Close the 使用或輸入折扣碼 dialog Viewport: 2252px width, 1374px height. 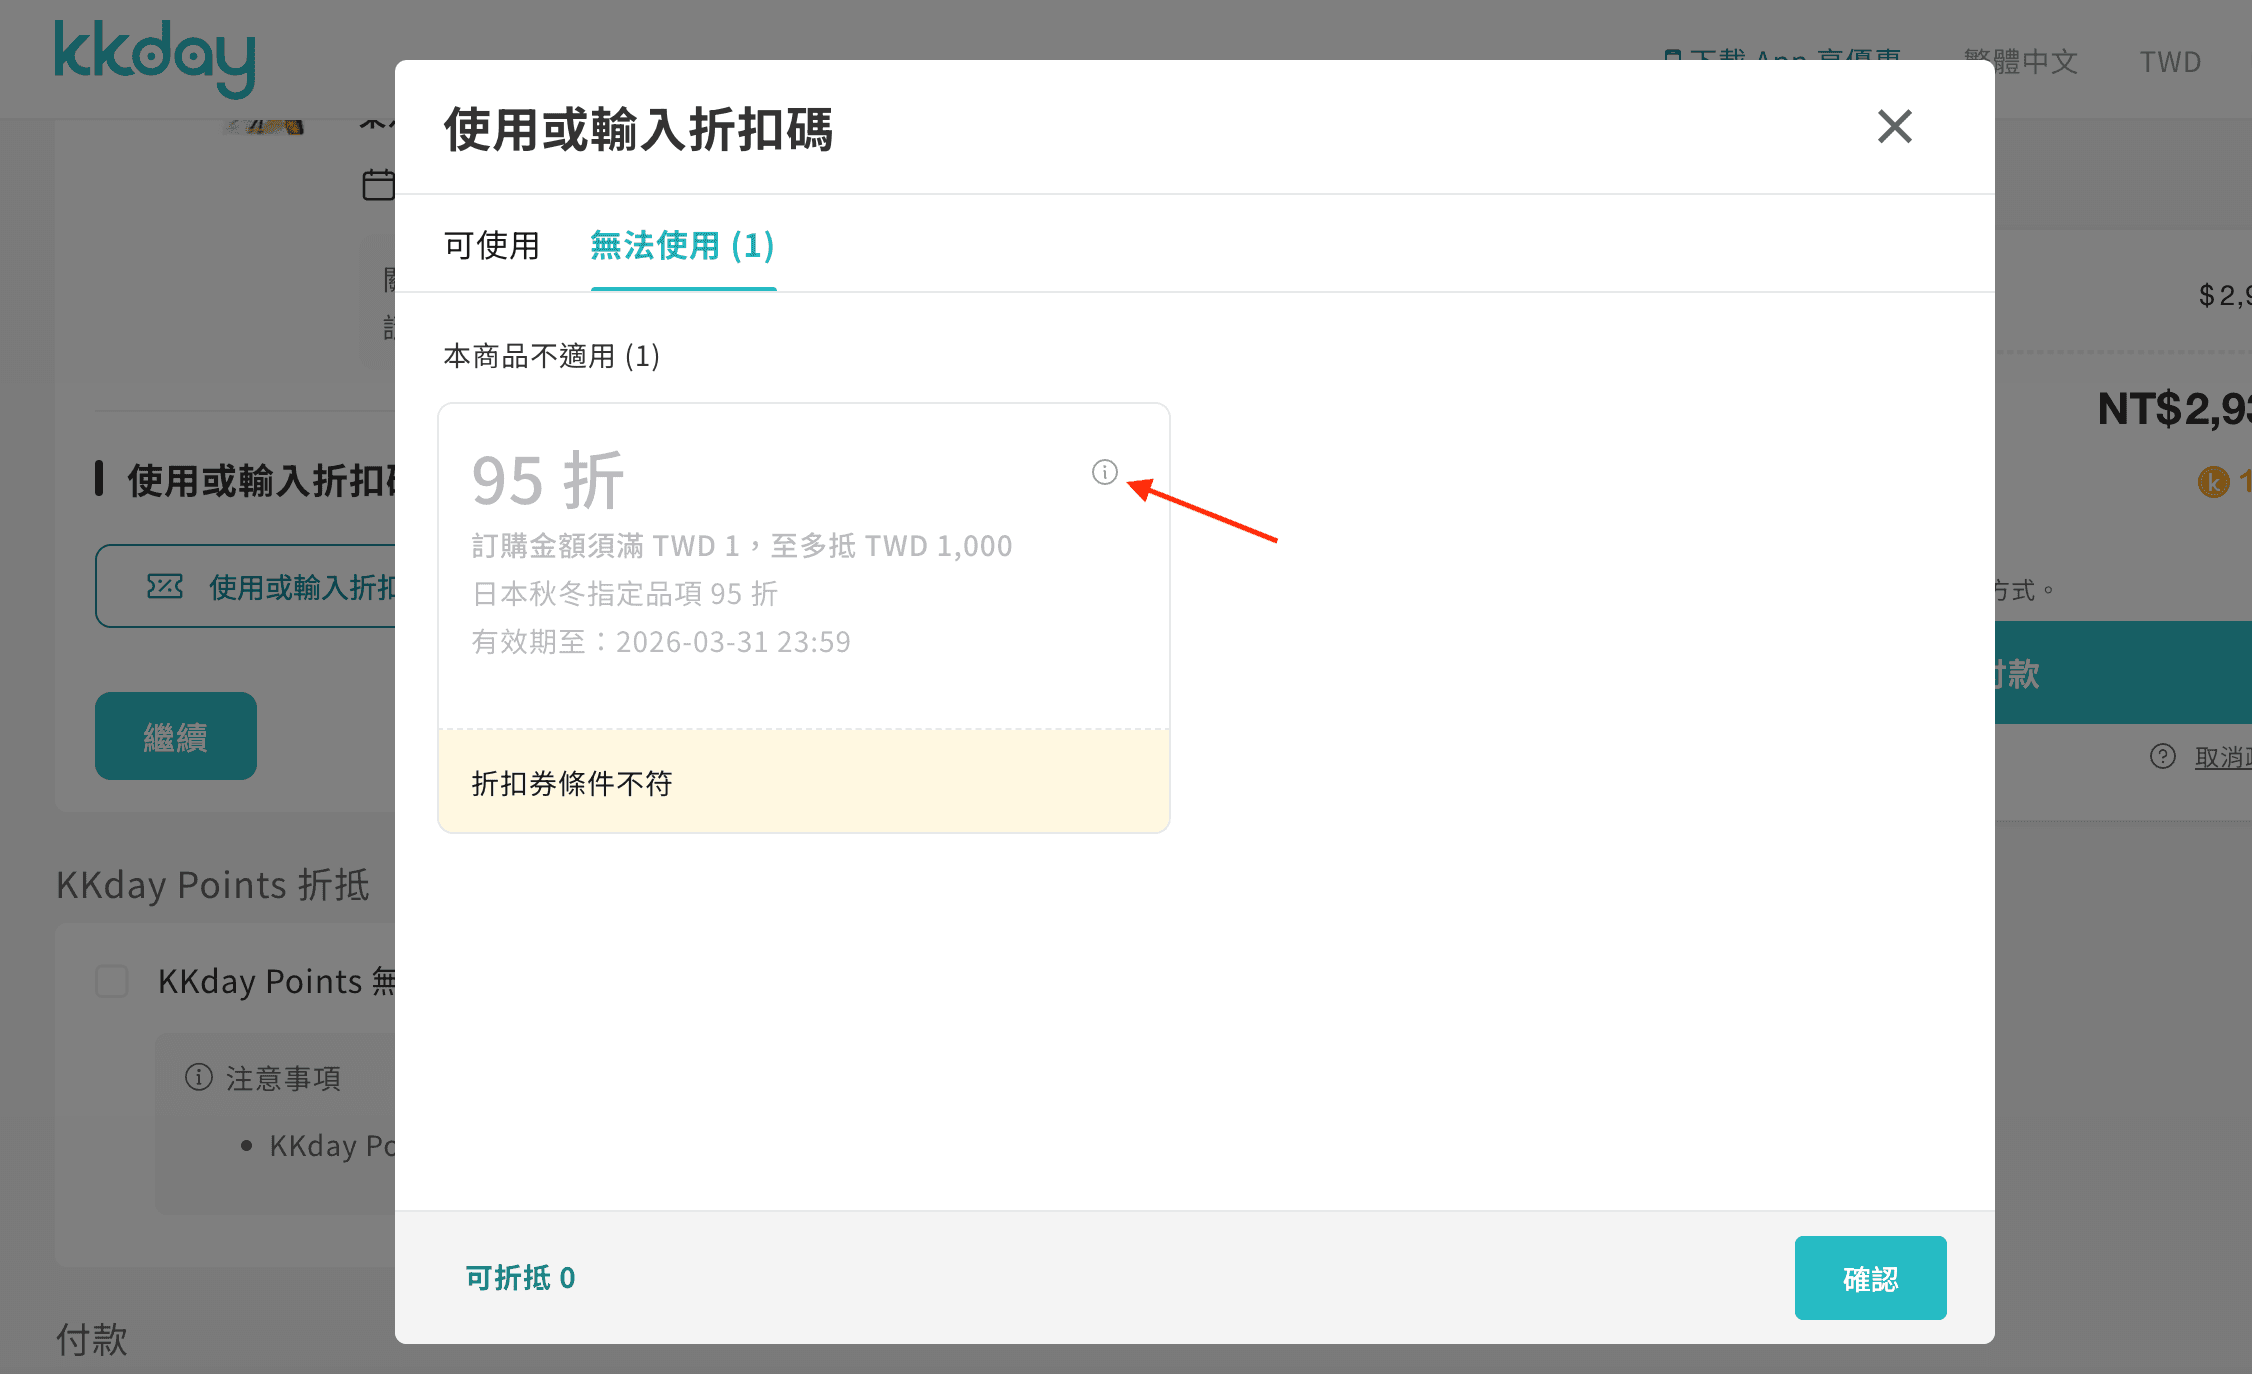point(1893,127)
